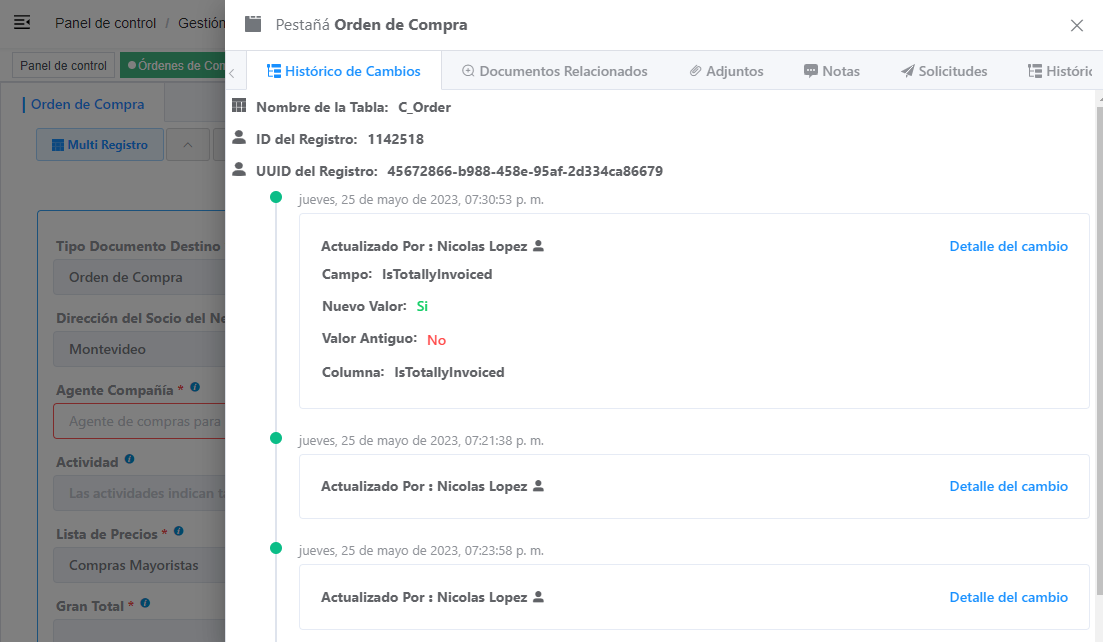Click the table icon beside Nombre de la Tabla
1103x642 pixels.
(239, 106)
